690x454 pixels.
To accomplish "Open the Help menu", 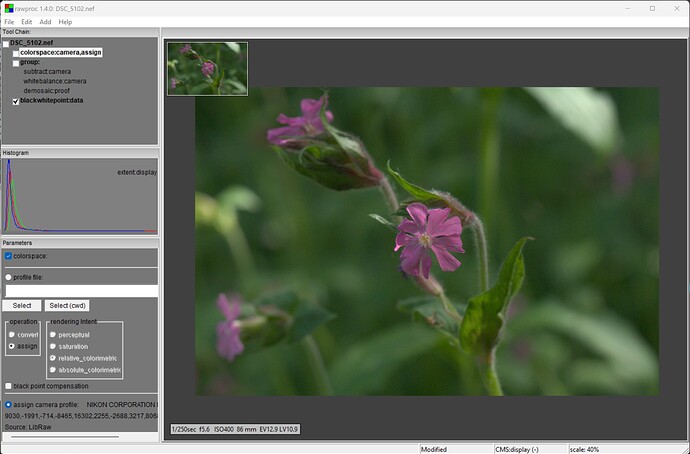I will tap(65, 22).
